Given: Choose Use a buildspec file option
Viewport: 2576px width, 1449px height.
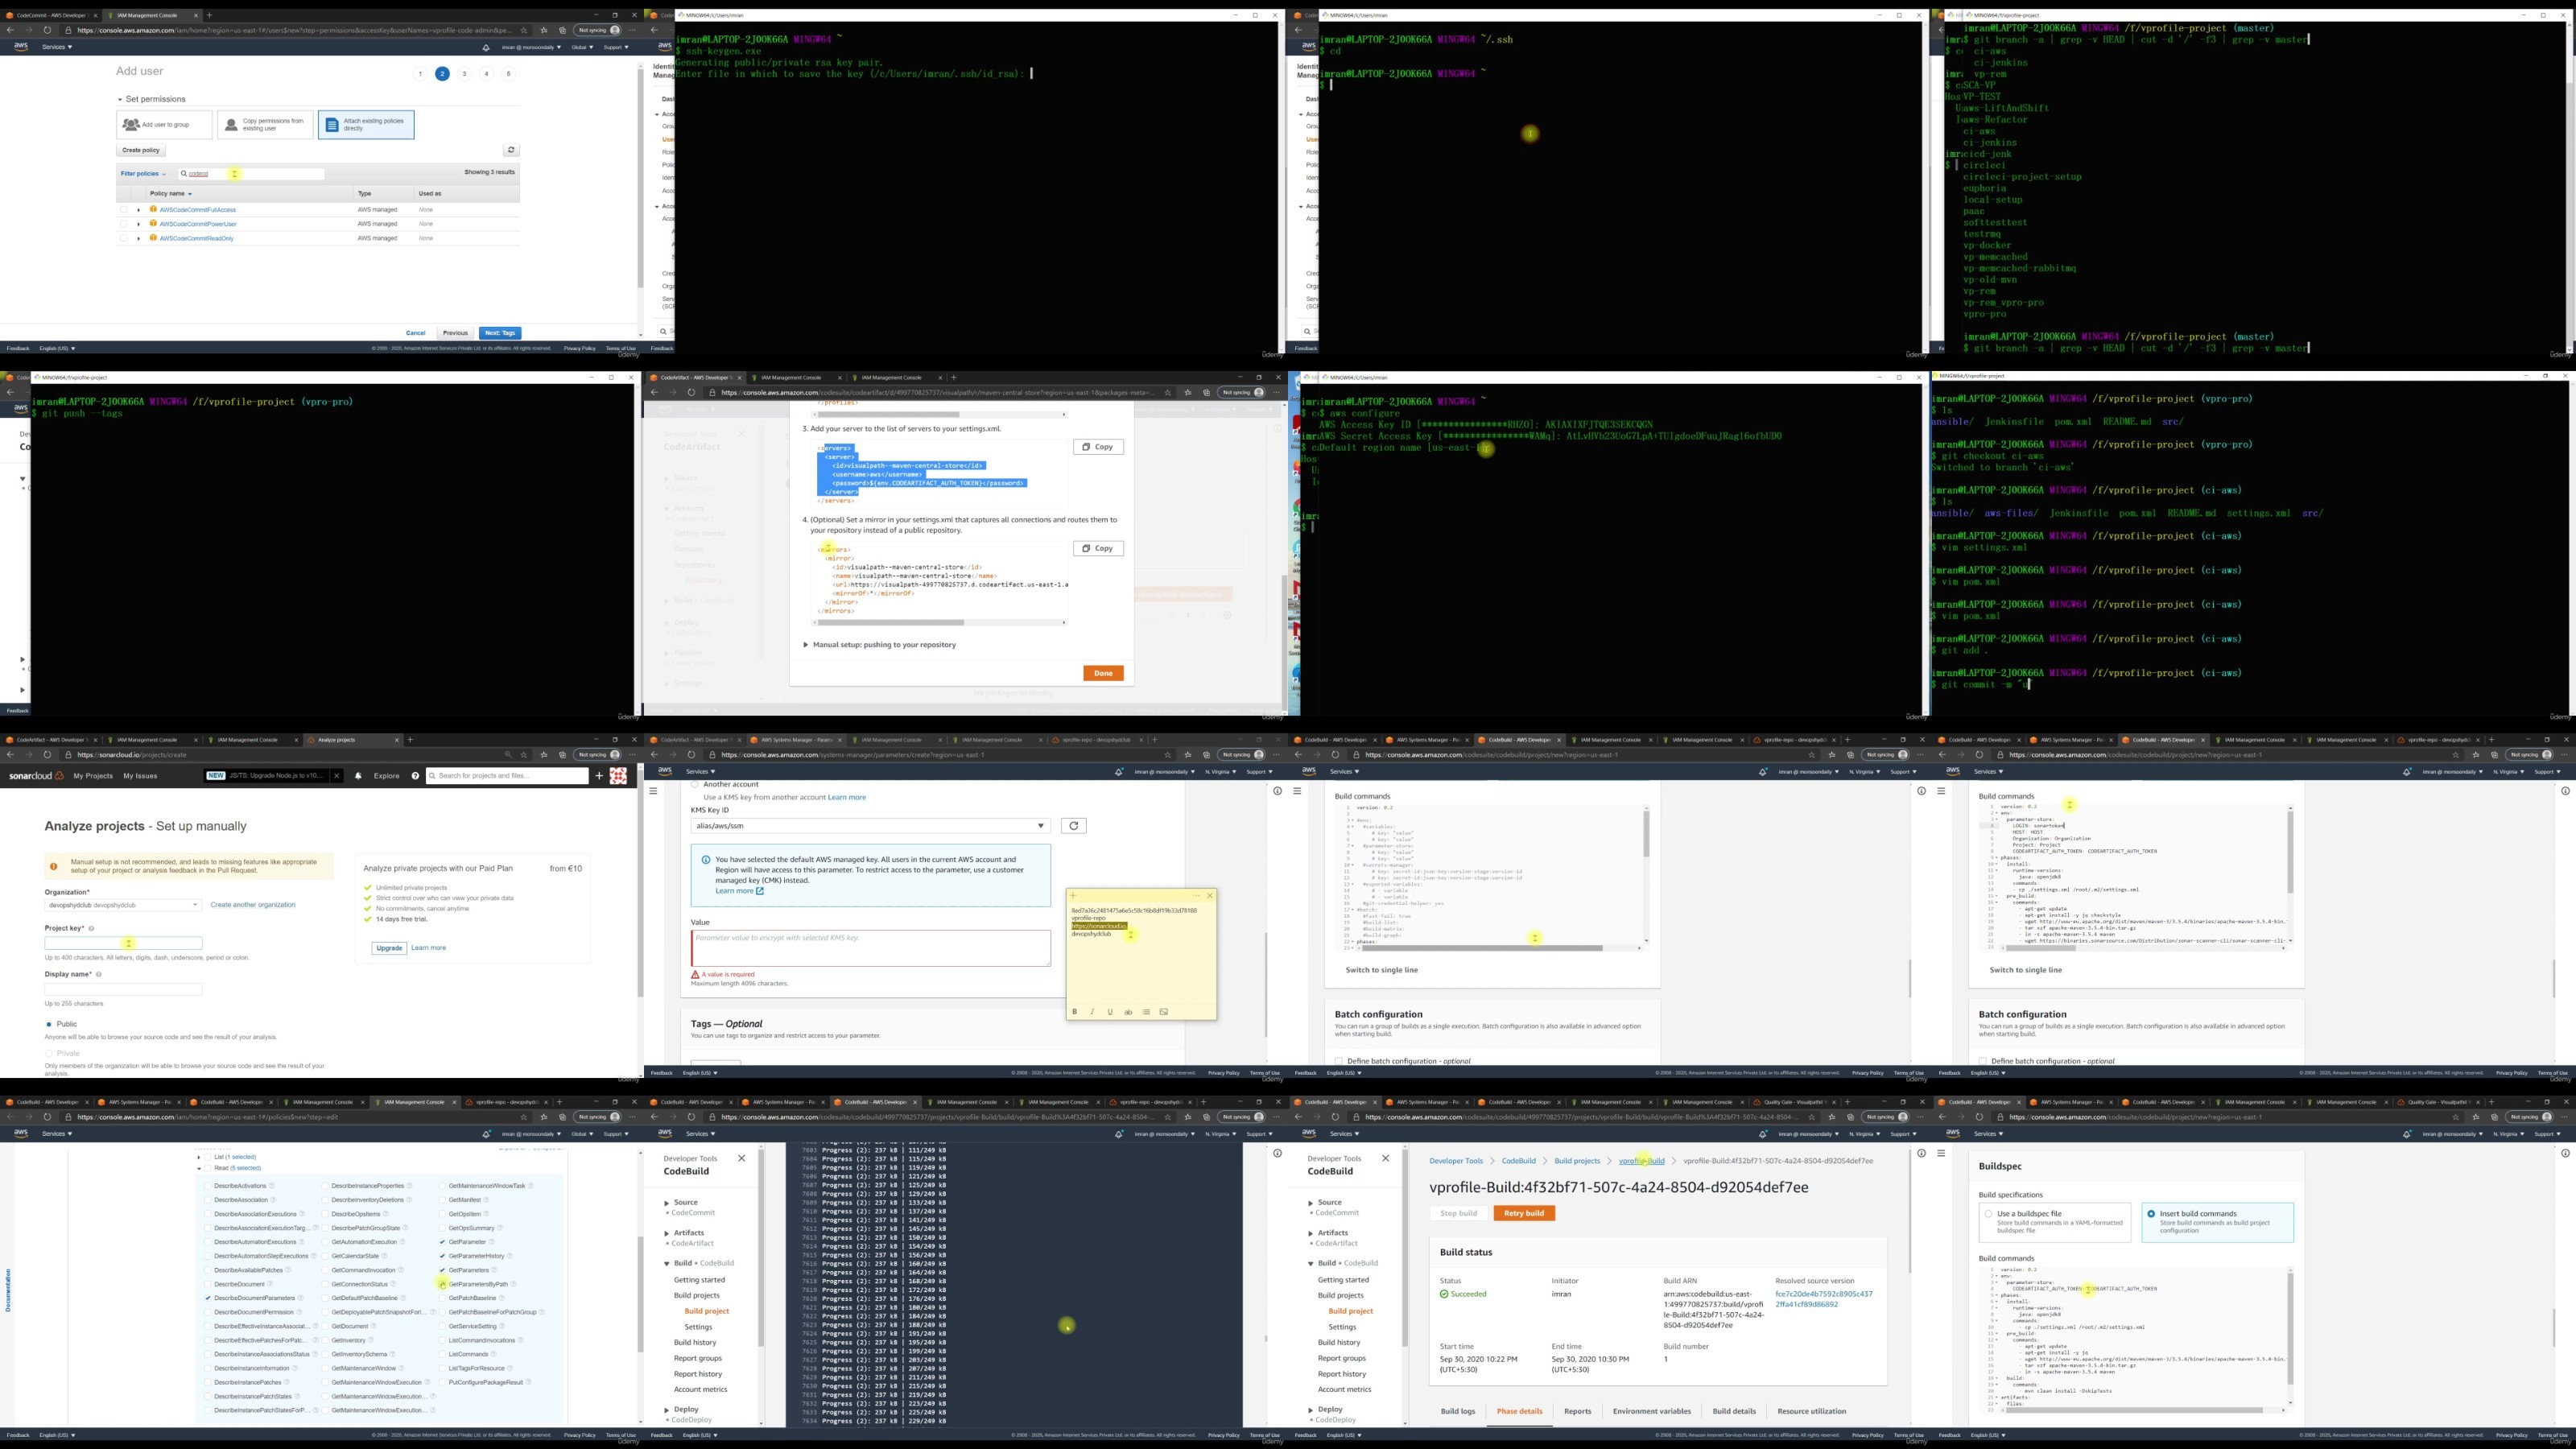Looking at the screenshot, I should tap(1989, 1214).
